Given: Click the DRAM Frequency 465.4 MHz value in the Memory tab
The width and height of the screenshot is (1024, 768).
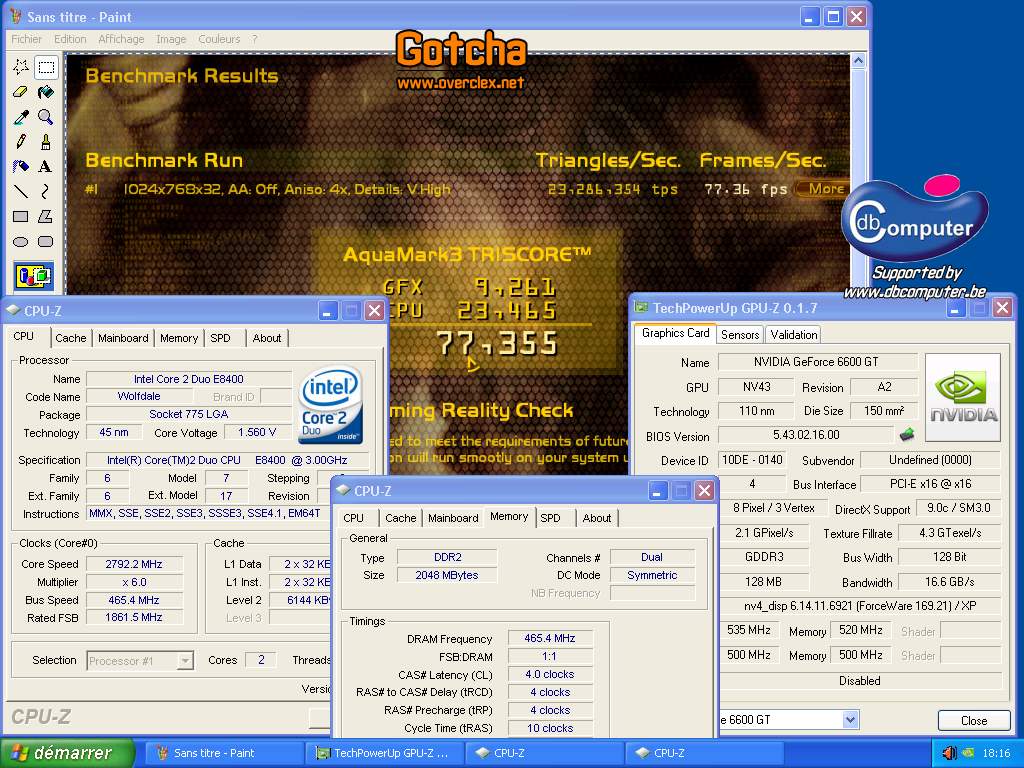Looking at the screenshot, I should [549, 638].
